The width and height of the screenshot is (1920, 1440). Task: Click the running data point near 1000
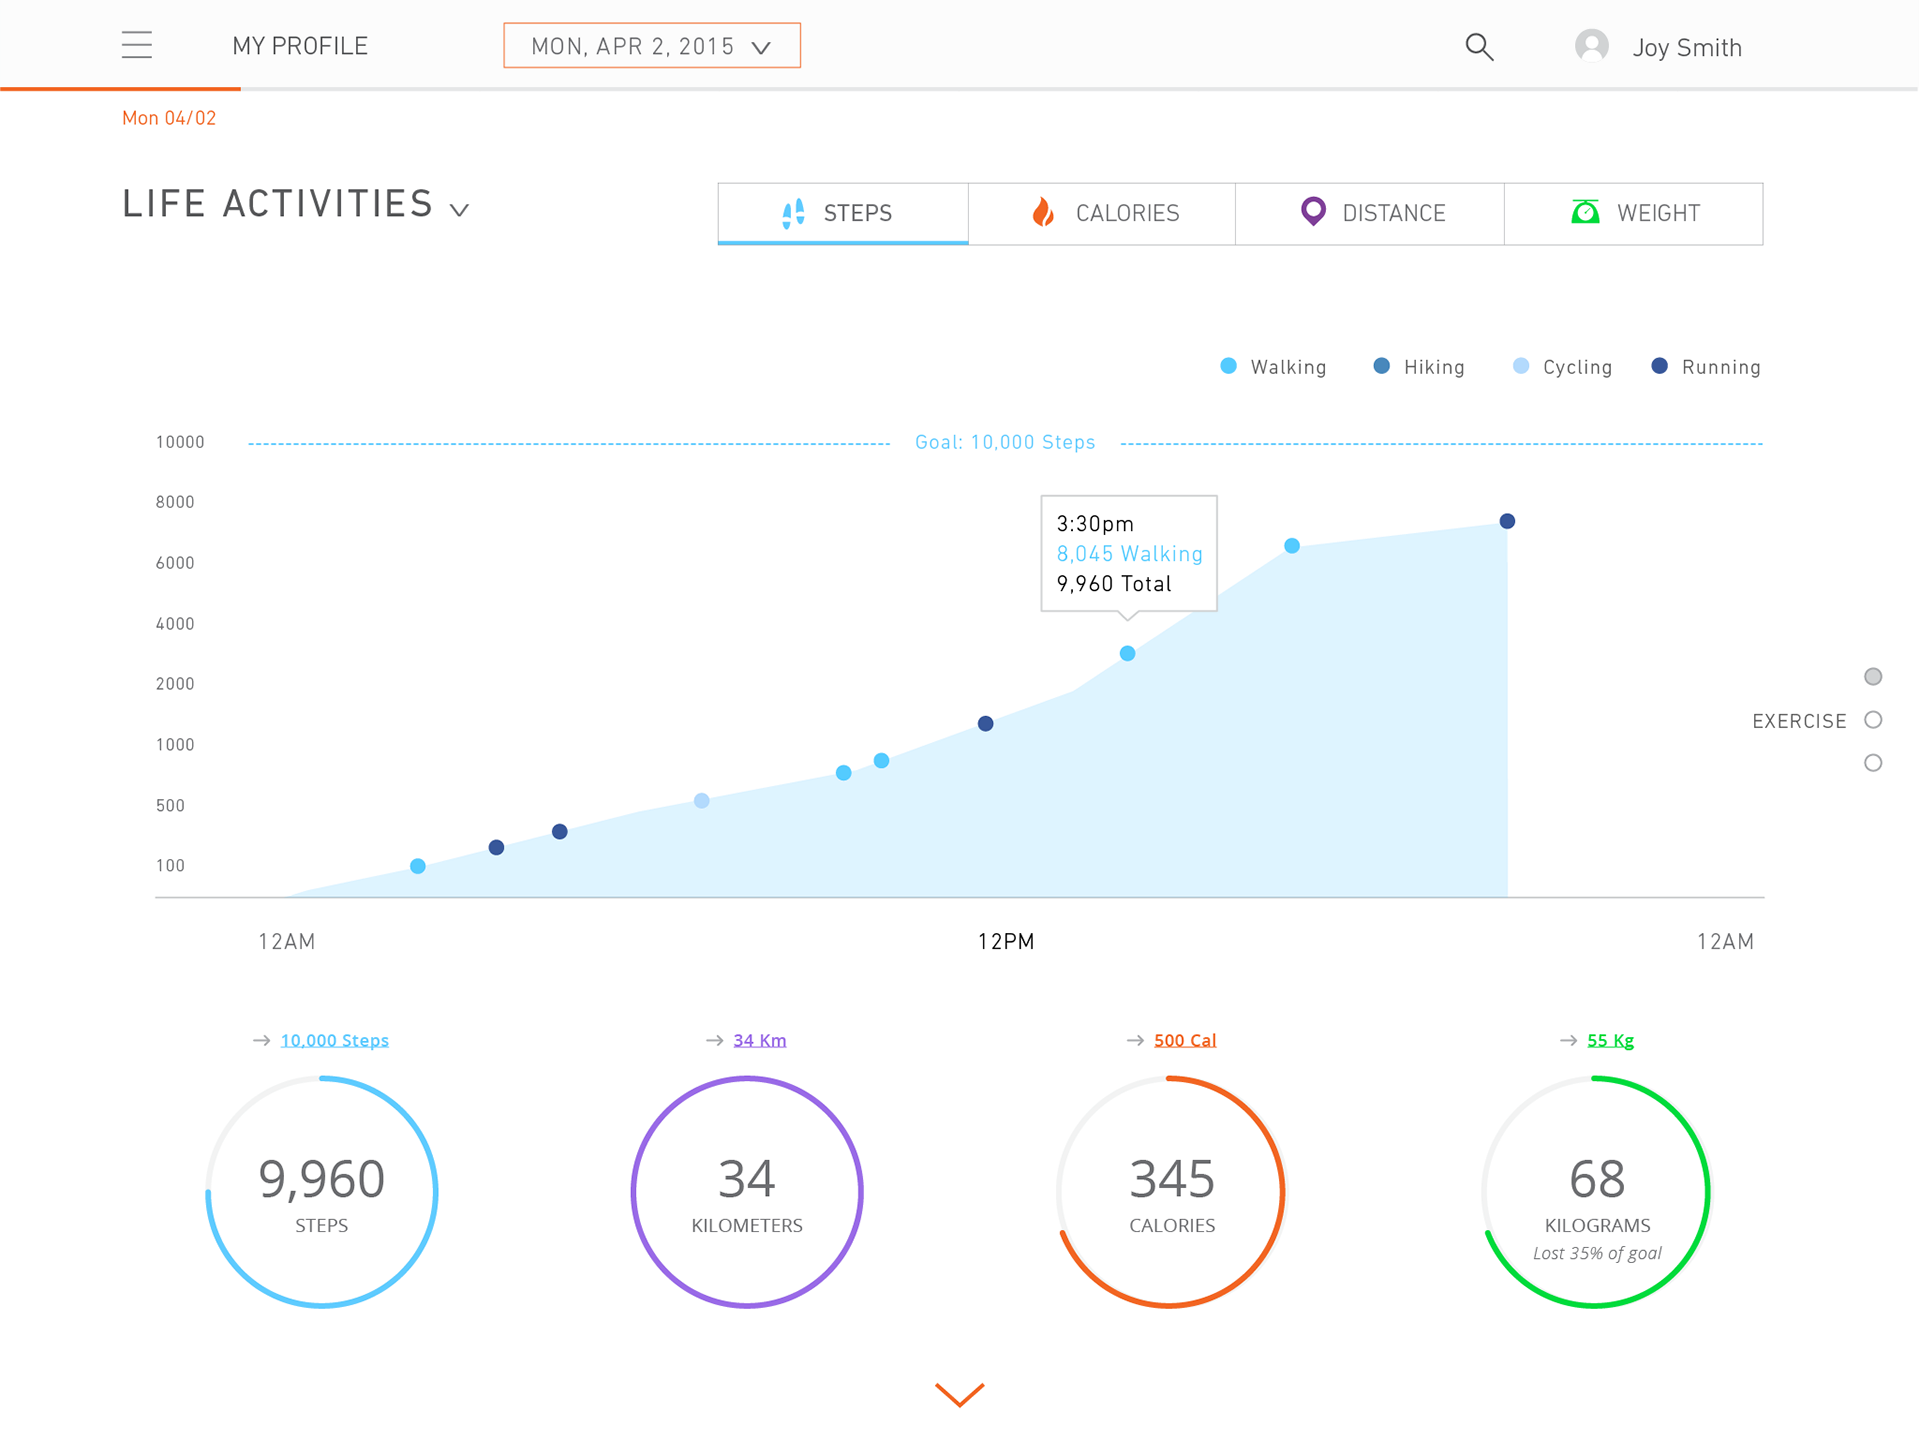coord(985,723)
